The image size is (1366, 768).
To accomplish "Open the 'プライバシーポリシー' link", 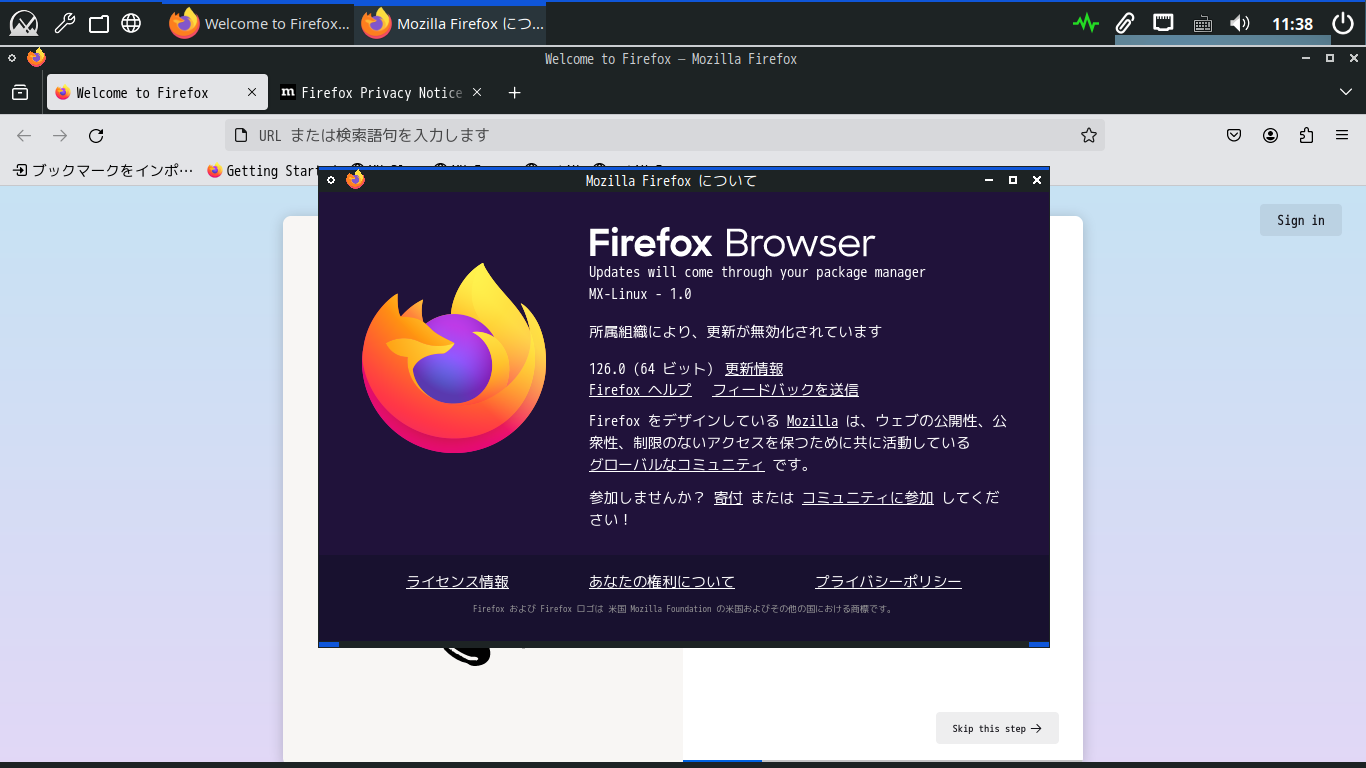I will pos(888,582).
